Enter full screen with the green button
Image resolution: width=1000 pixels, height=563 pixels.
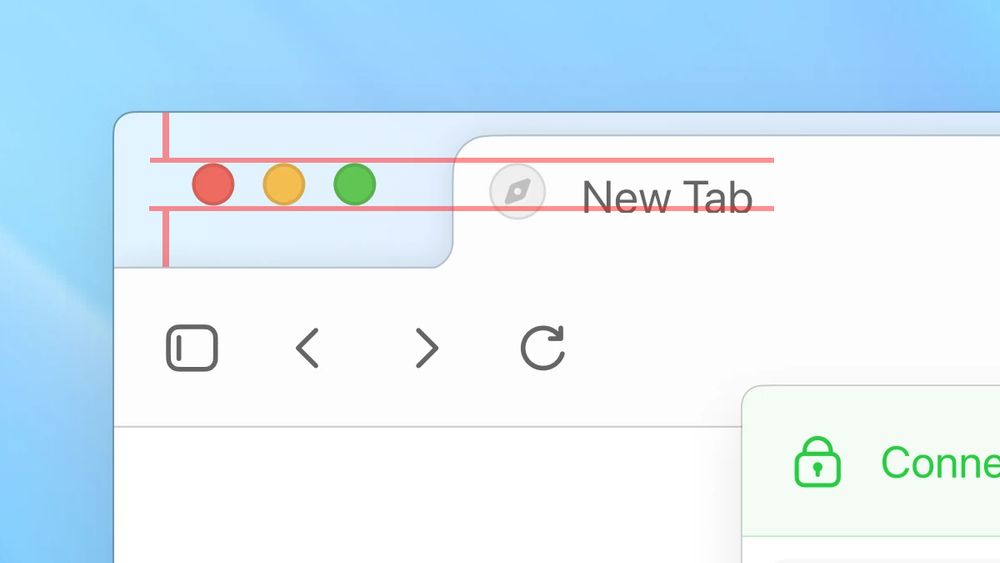pyautogui.click(x=355, y=184)
